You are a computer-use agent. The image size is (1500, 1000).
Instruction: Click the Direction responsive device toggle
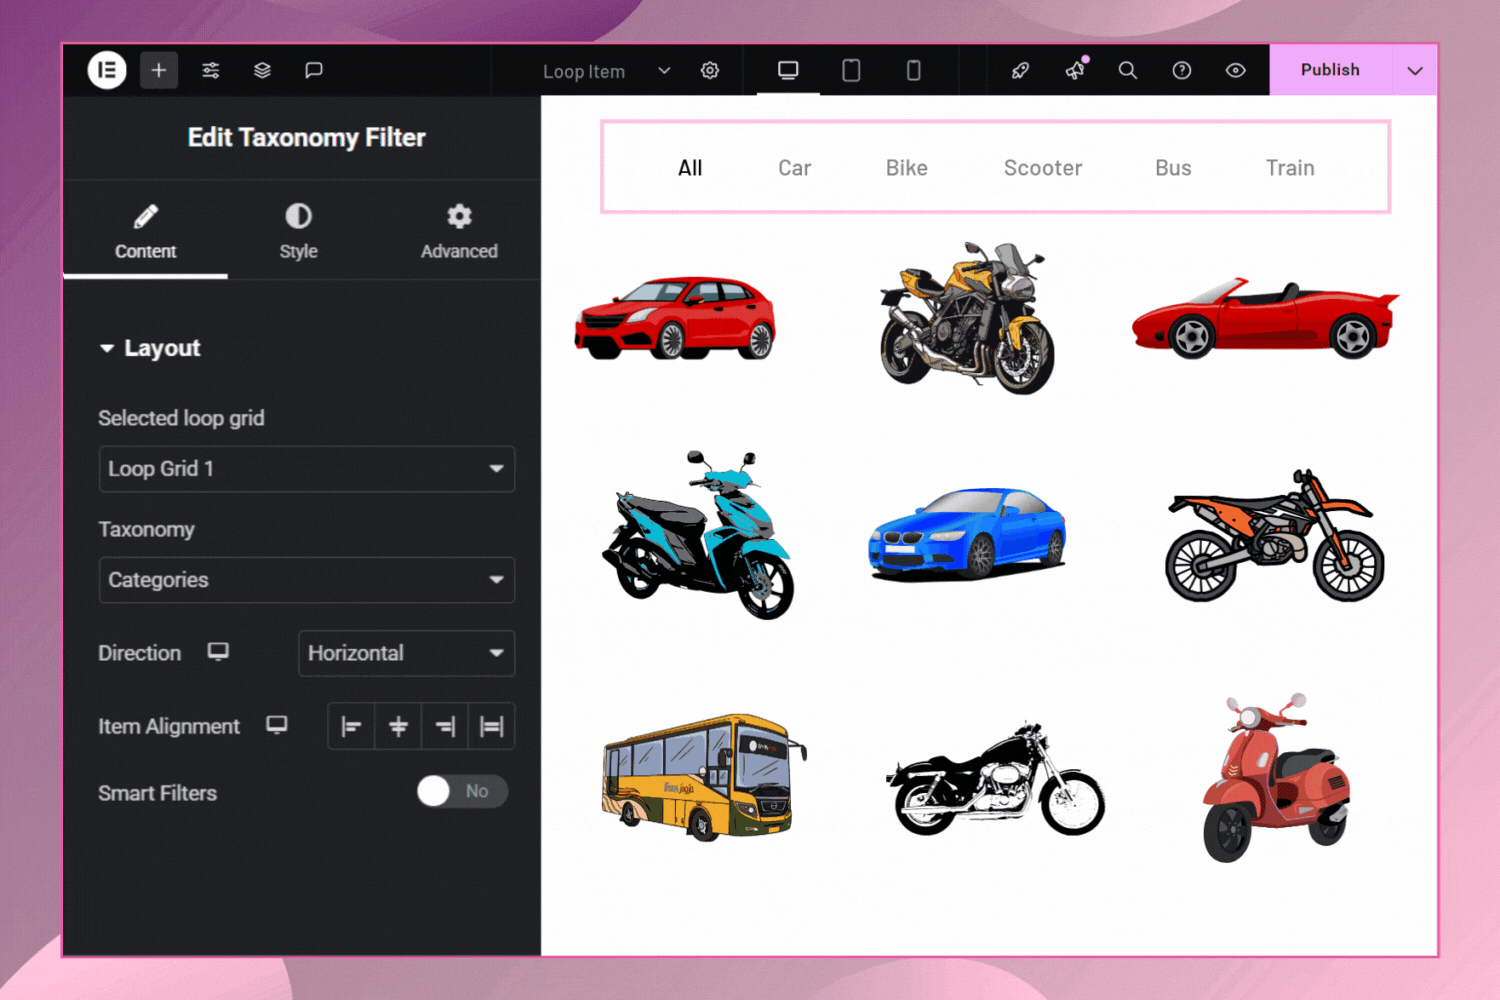pos(218,652)
